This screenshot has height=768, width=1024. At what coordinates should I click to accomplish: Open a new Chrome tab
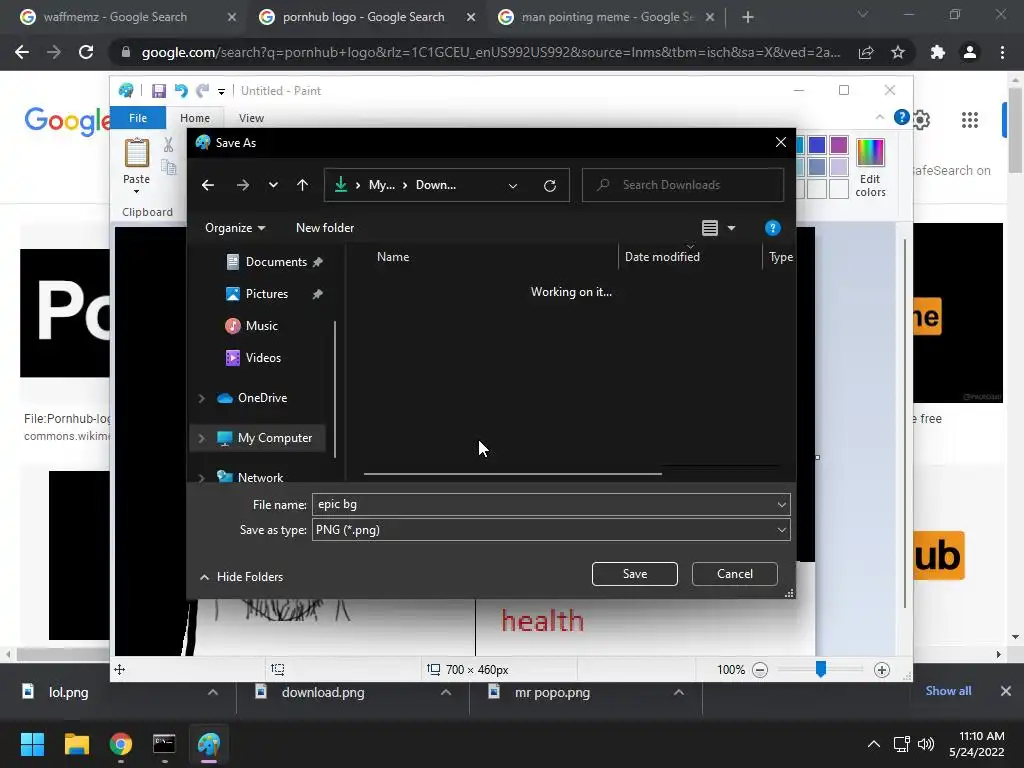pyautogui.click(x=748, y=18)
